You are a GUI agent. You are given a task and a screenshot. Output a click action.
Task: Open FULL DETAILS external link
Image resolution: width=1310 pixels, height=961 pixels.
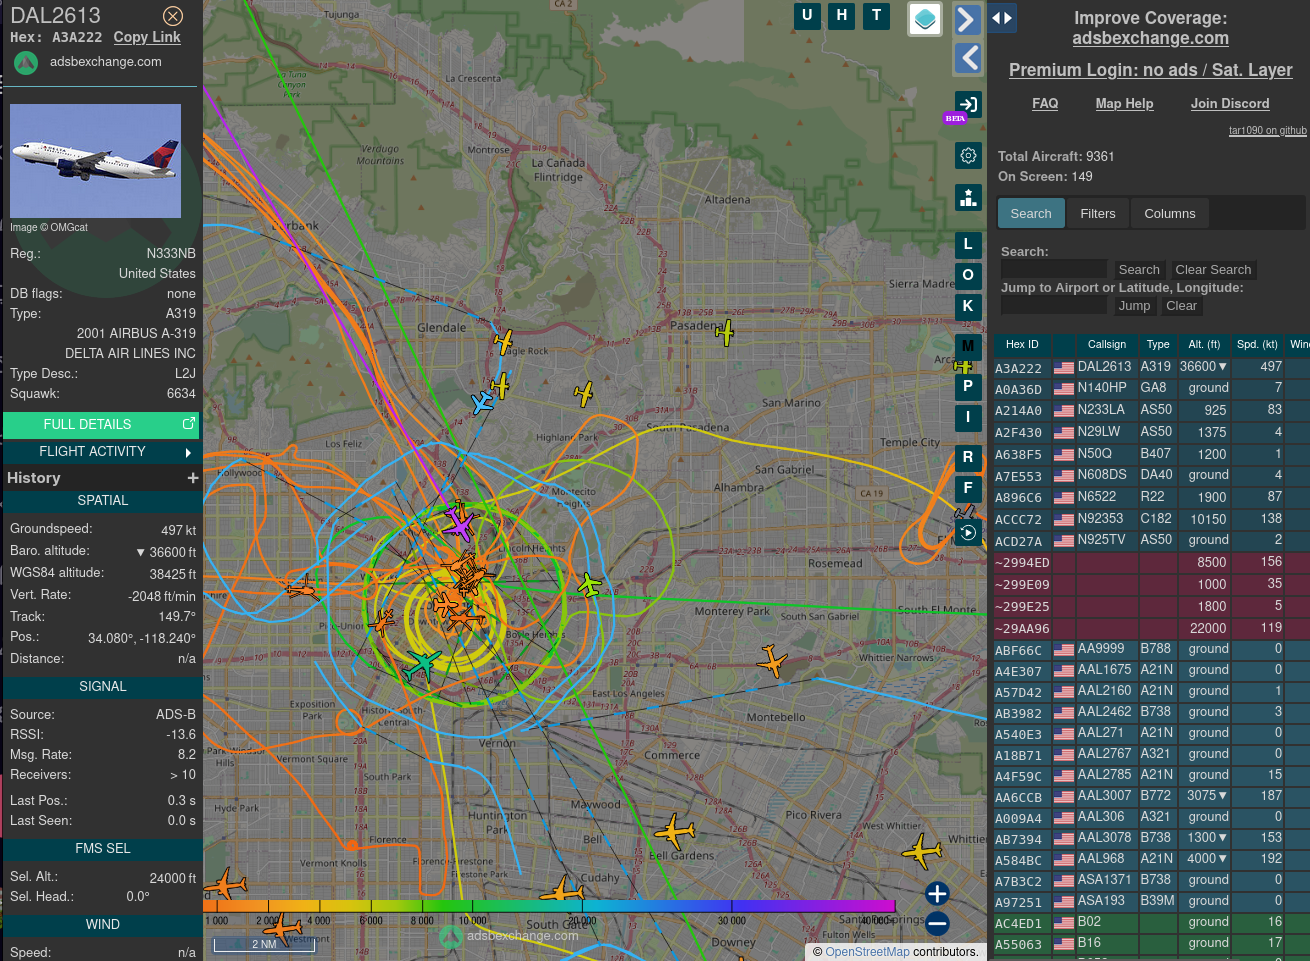(x=101, y=425)
